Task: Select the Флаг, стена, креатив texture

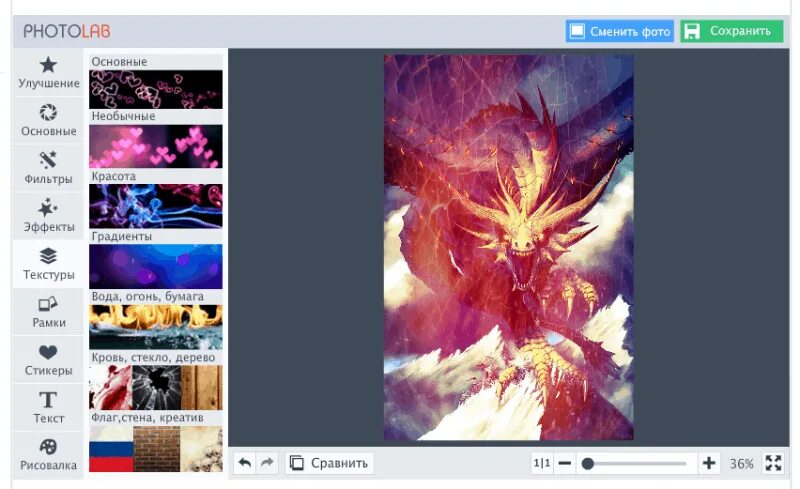Action: pos(156,449)
